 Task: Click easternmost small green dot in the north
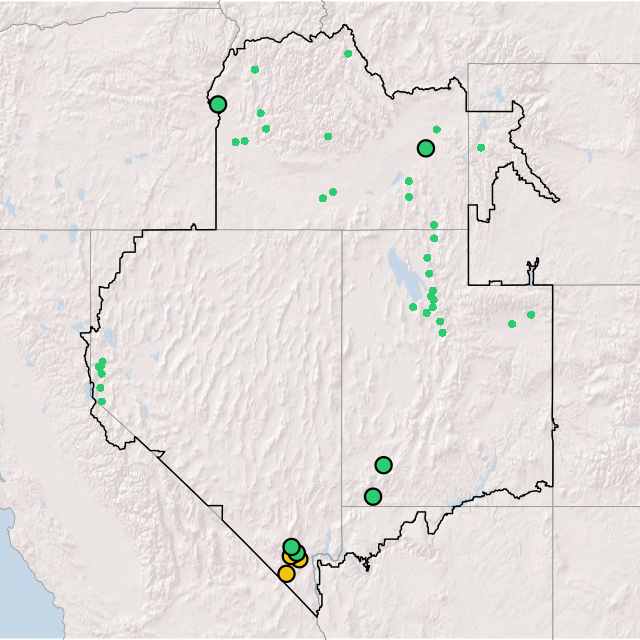pyautogui.click(x=481, y=148)
